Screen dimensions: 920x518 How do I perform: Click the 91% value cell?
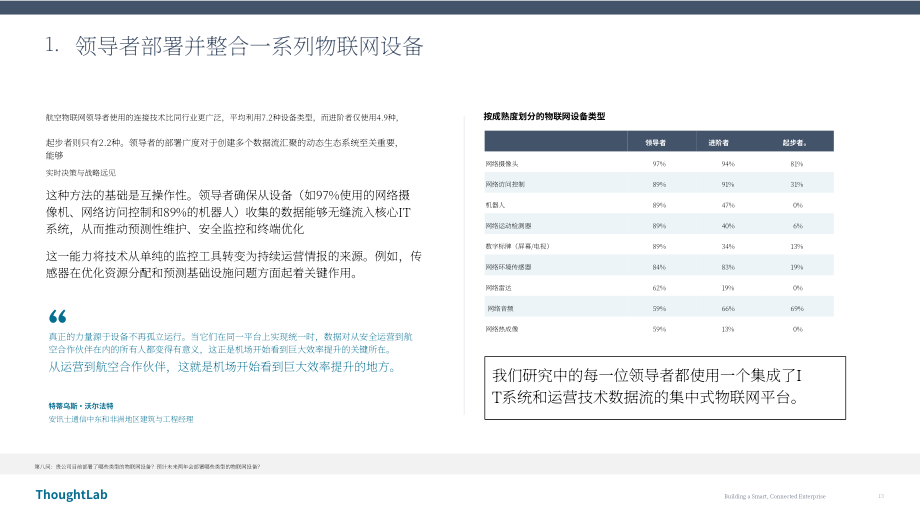(728, 184)
